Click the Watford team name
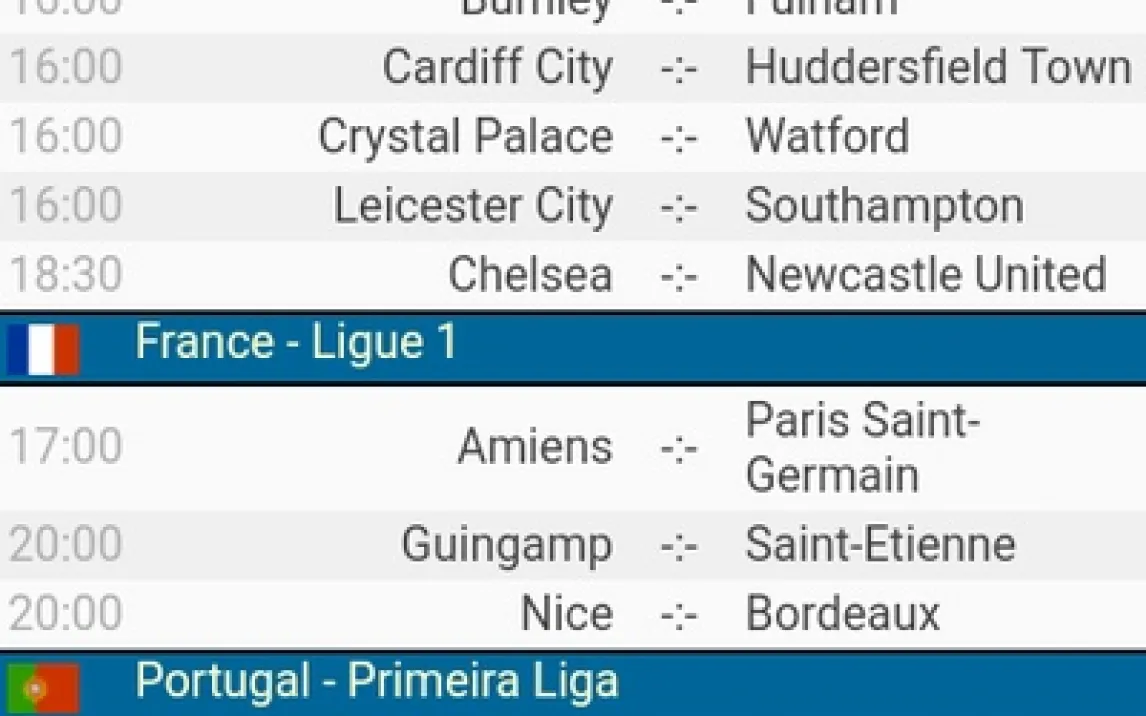1146x716 pixels. click(827, 137)
